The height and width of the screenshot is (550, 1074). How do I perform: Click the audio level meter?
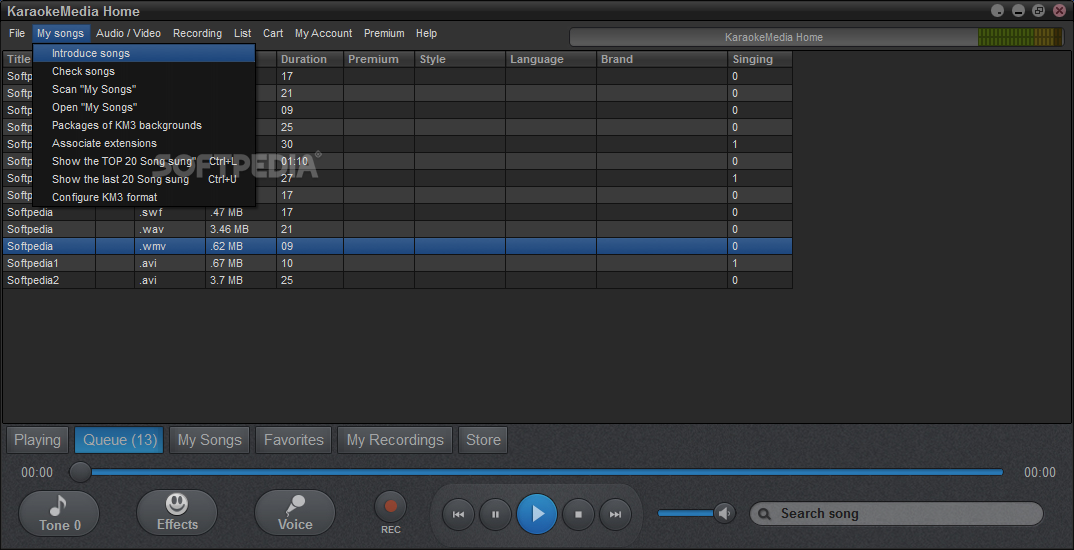[1021, 38]
